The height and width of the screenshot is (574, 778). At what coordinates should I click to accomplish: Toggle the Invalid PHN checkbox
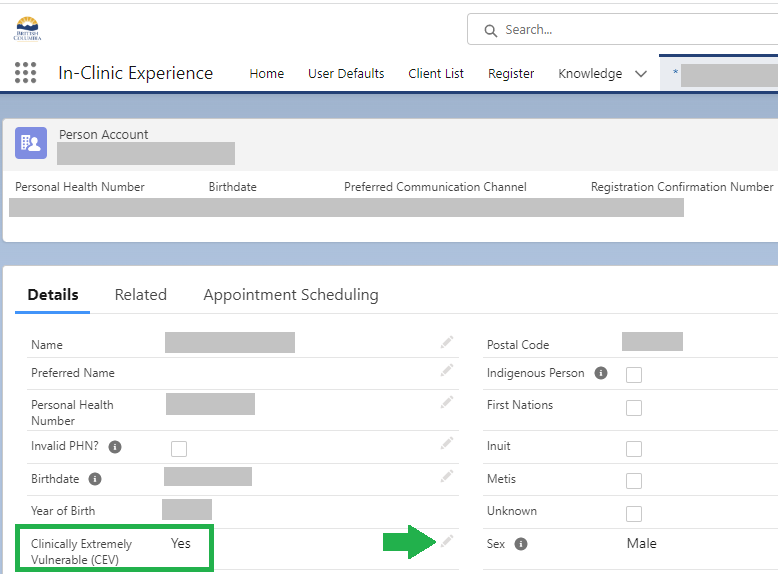179,449
